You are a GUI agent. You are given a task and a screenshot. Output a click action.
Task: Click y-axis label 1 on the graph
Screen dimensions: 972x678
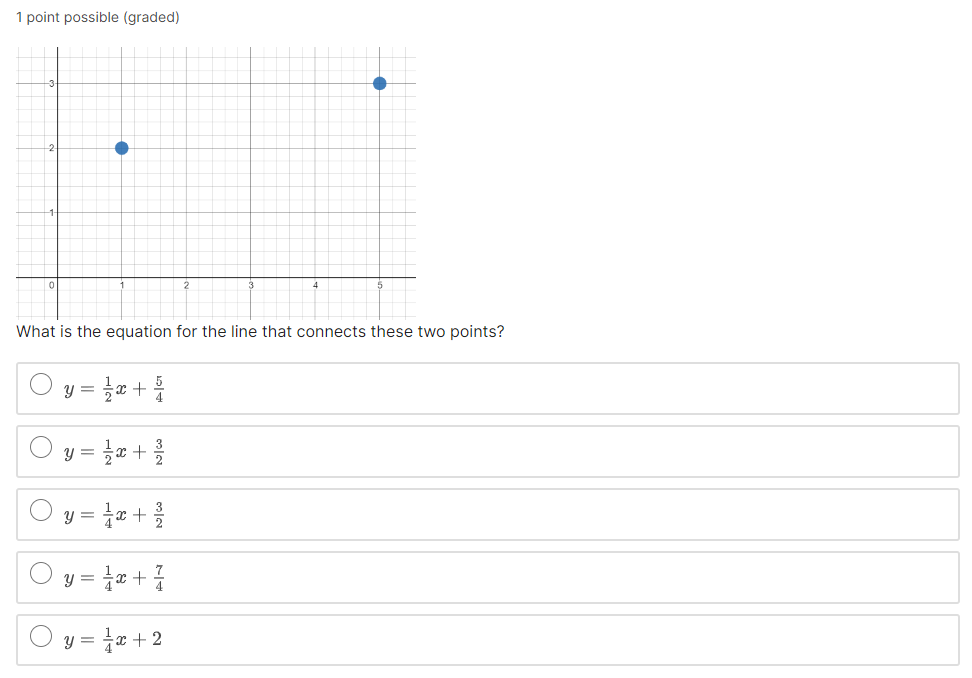pyautogui.click(x=51, y=213)
